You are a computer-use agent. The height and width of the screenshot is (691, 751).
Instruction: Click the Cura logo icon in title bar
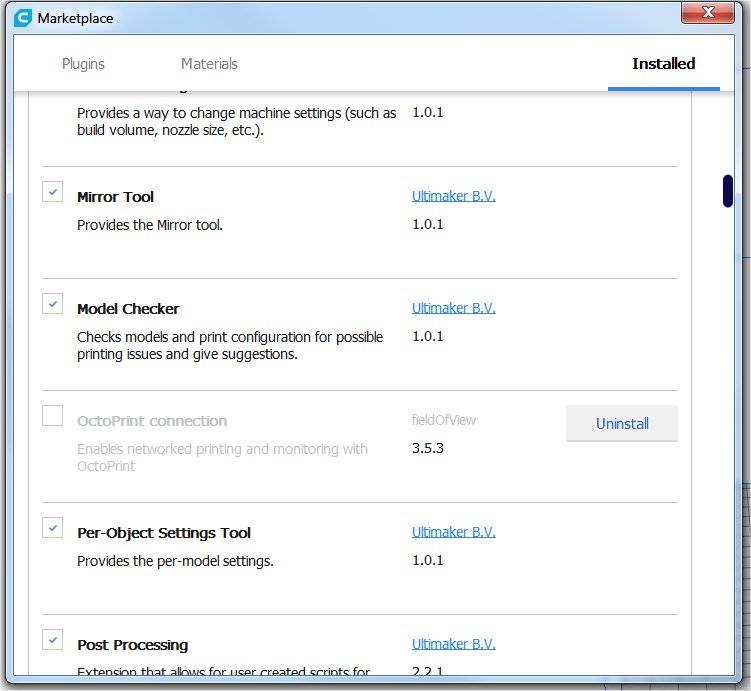click(x=23, y=18)
